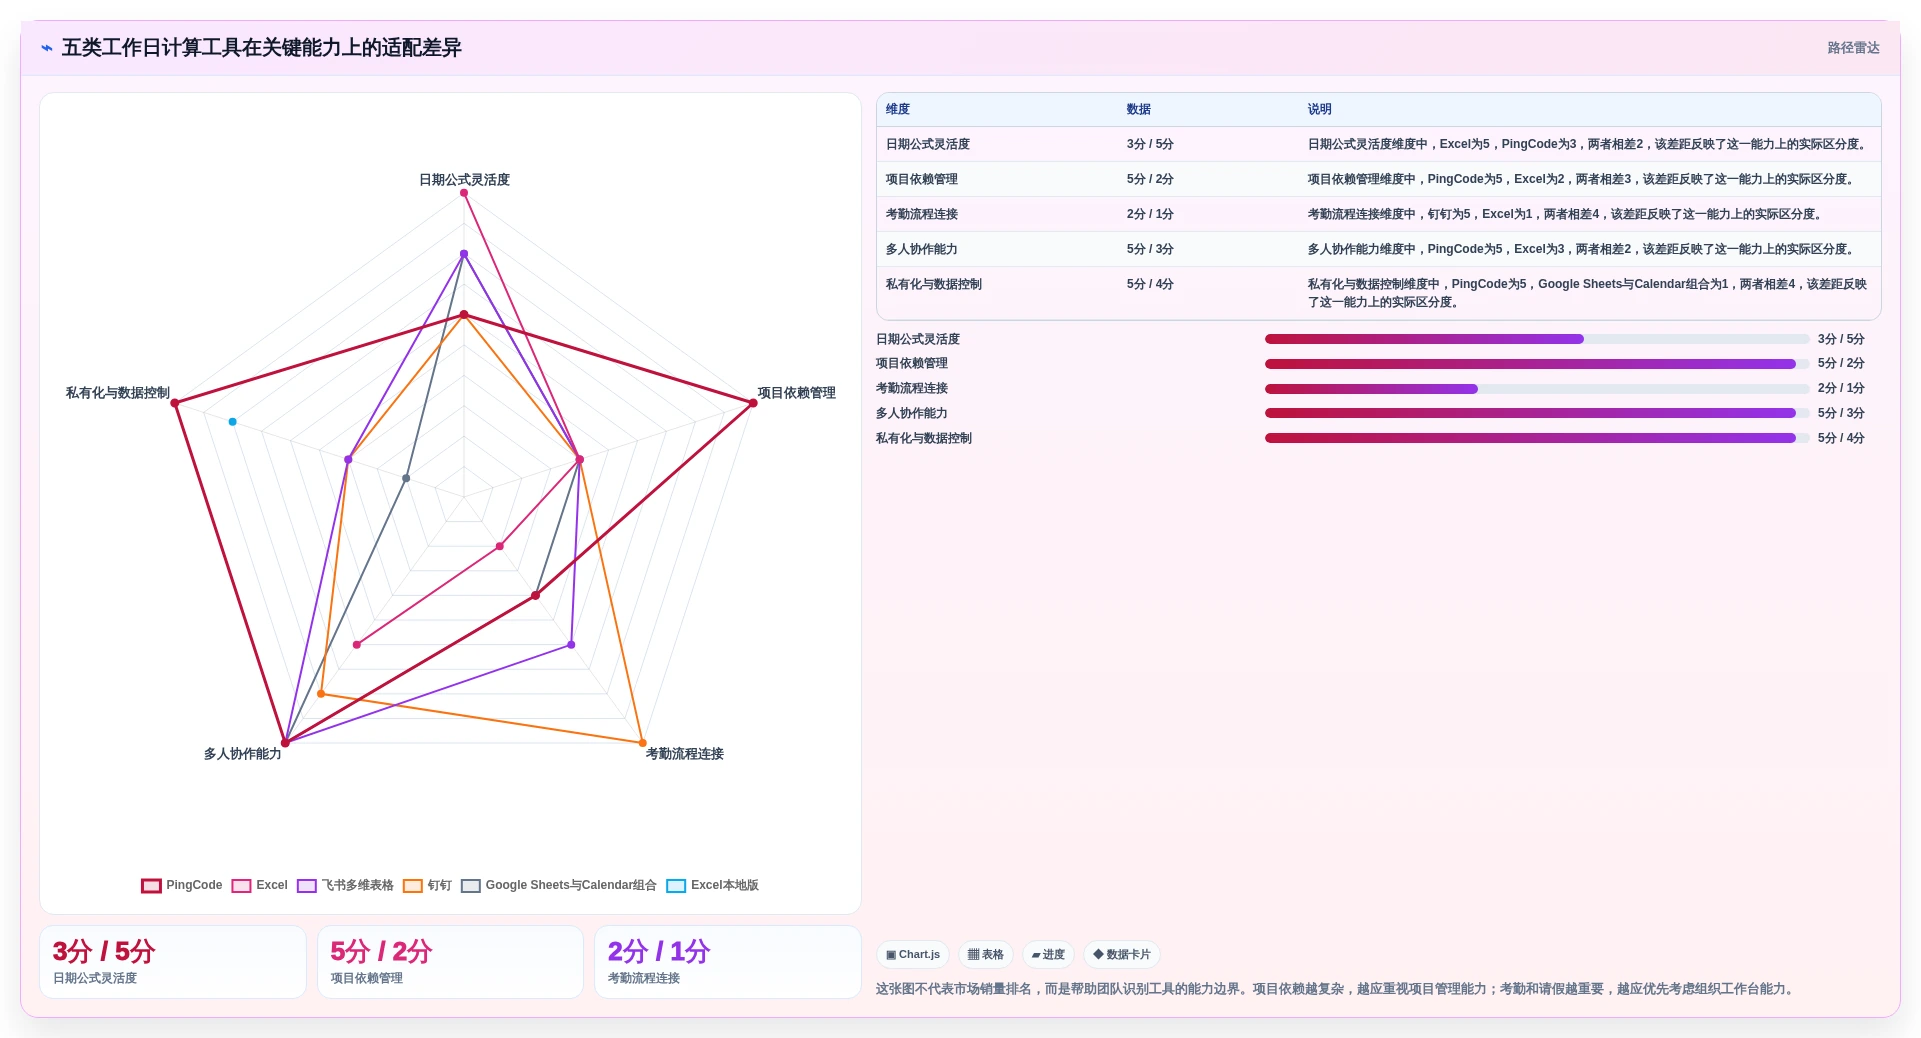
Task: Click the title icon beside 五类工作日计算工具
Action: (x=47, y=48)
